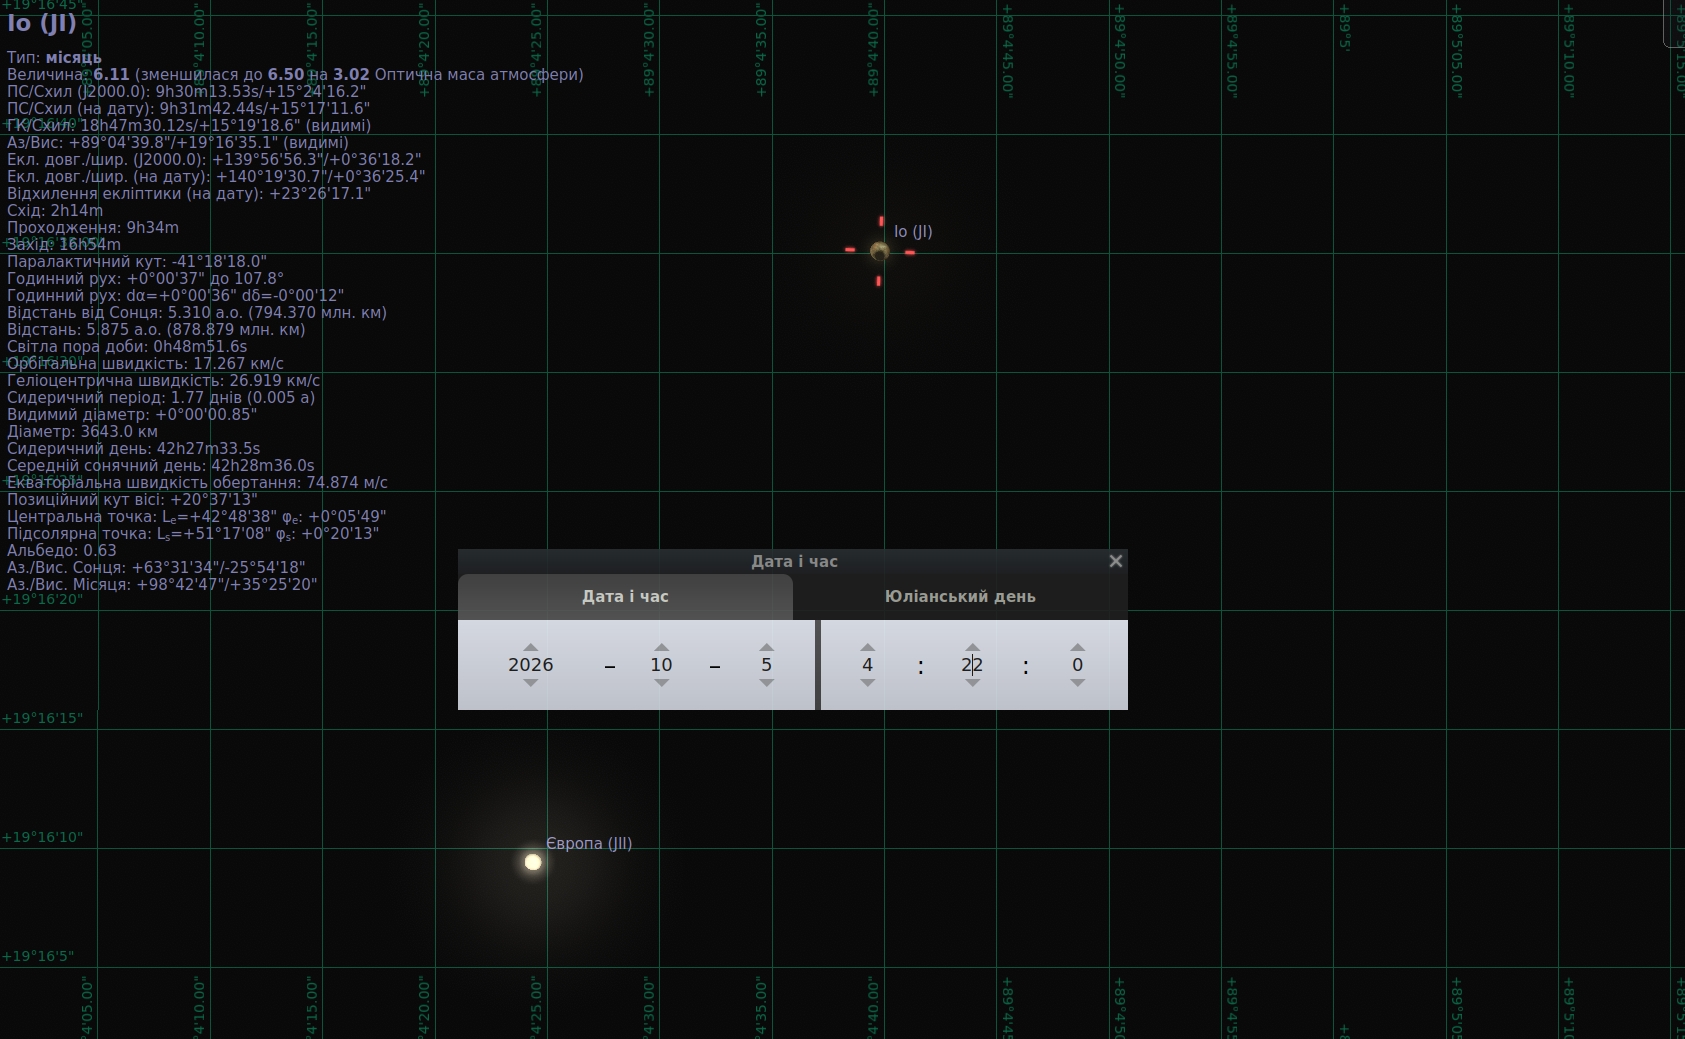Increase the hour value 4 with up arrow

(x=867, y=647)
